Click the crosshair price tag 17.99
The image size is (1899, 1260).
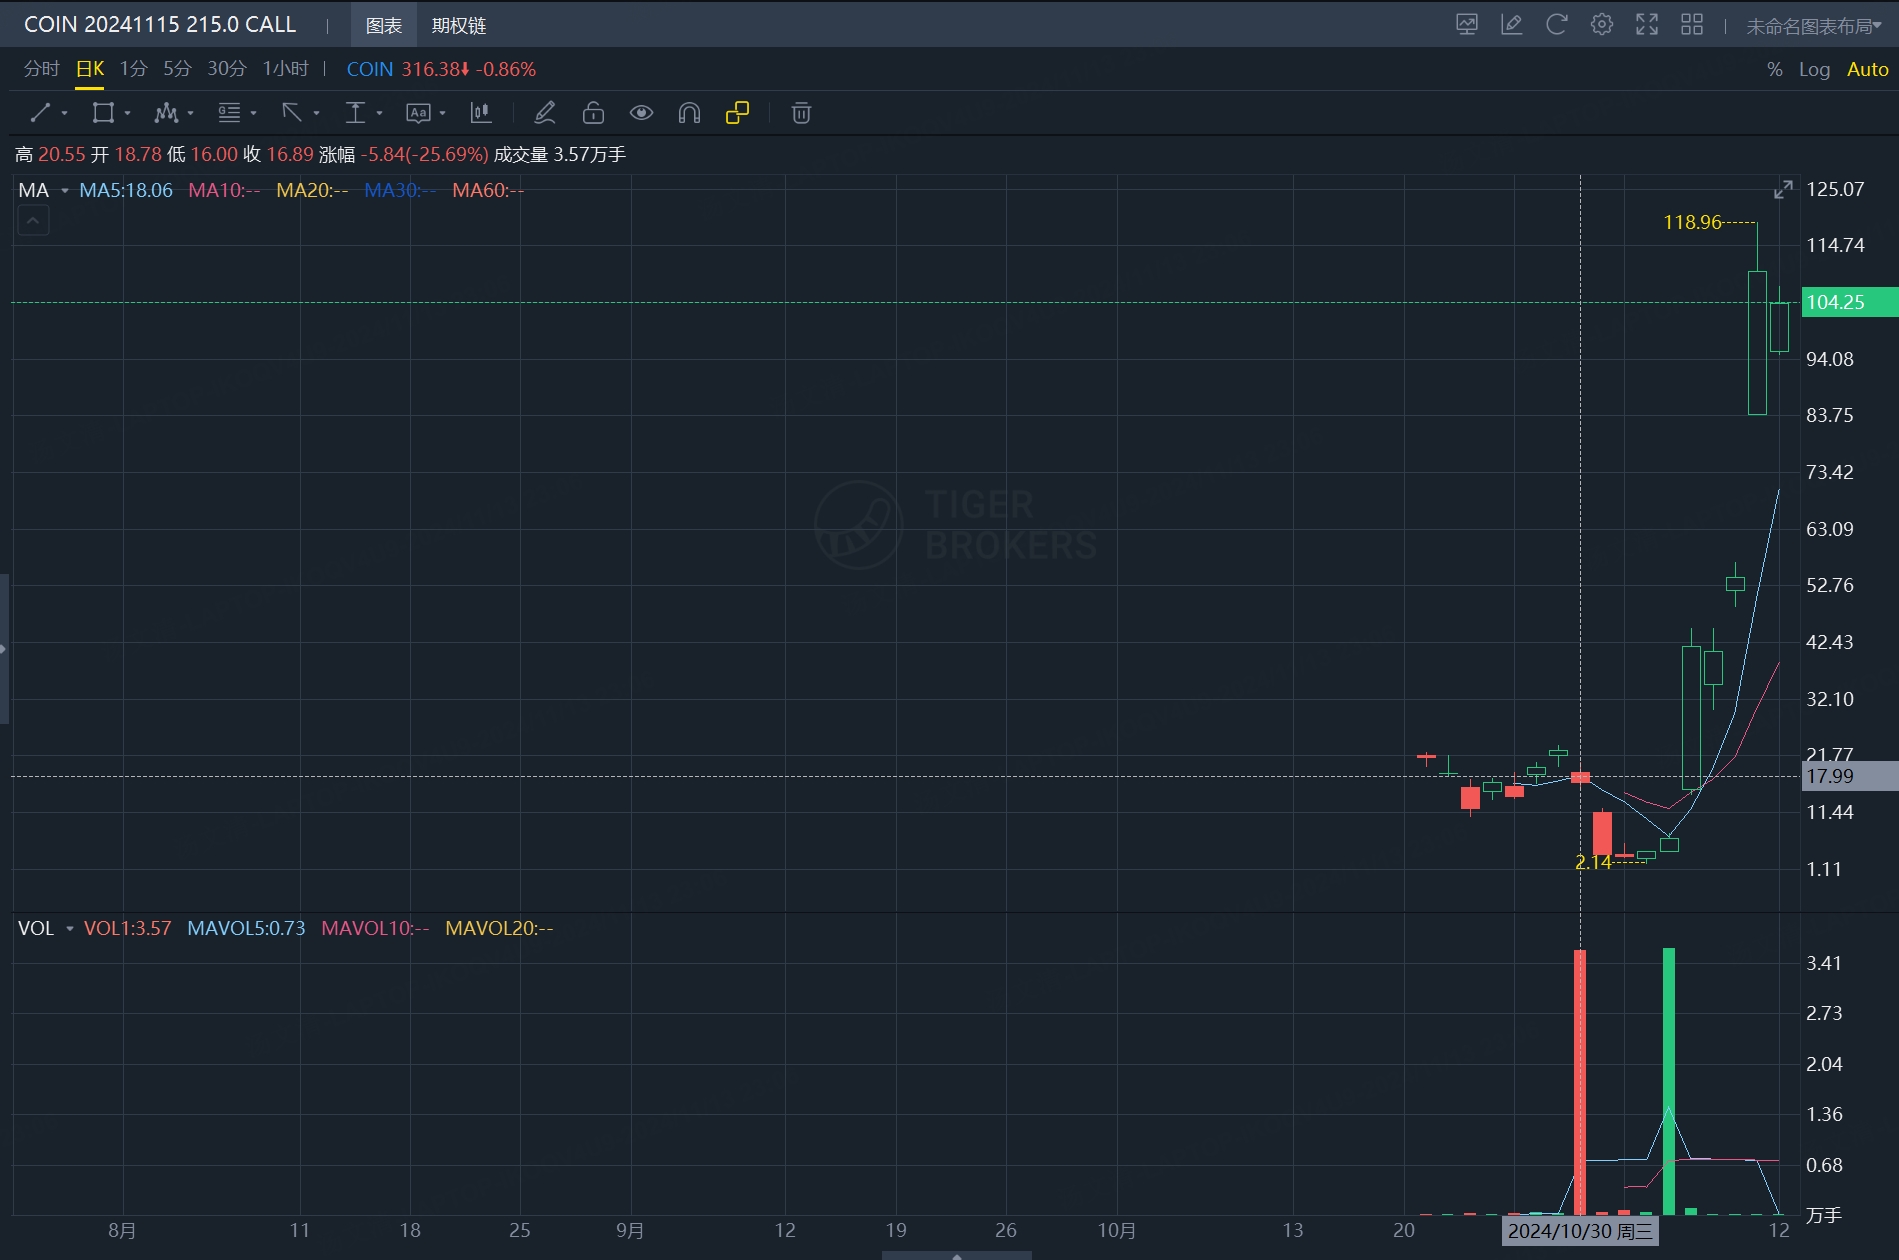click(1849, 776)
